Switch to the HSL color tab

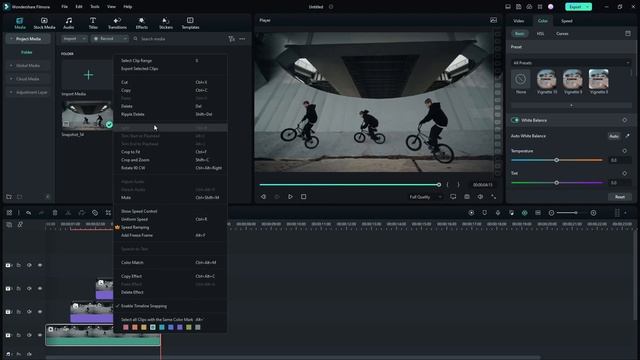(540, 34)
